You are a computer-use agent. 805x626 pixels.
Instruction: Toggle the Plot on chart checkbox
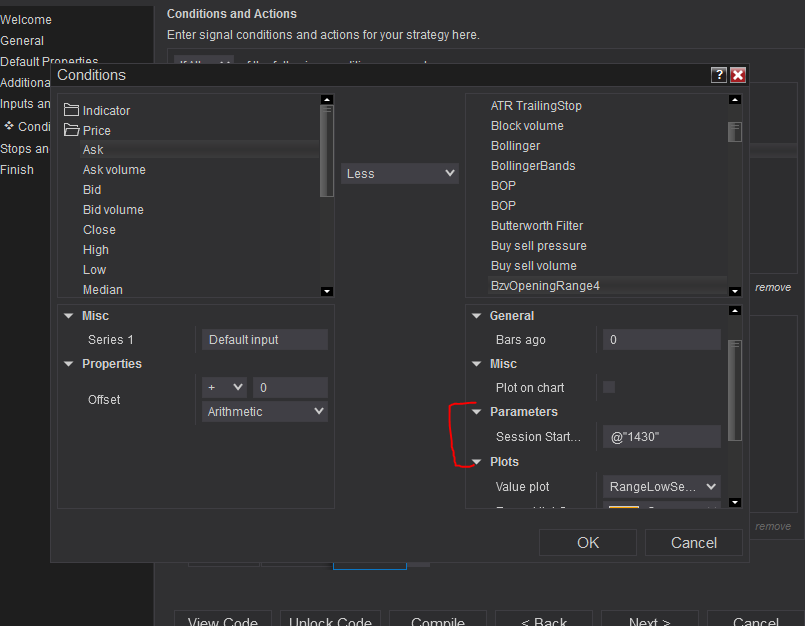pyautogui.click(x=609, y=387)
